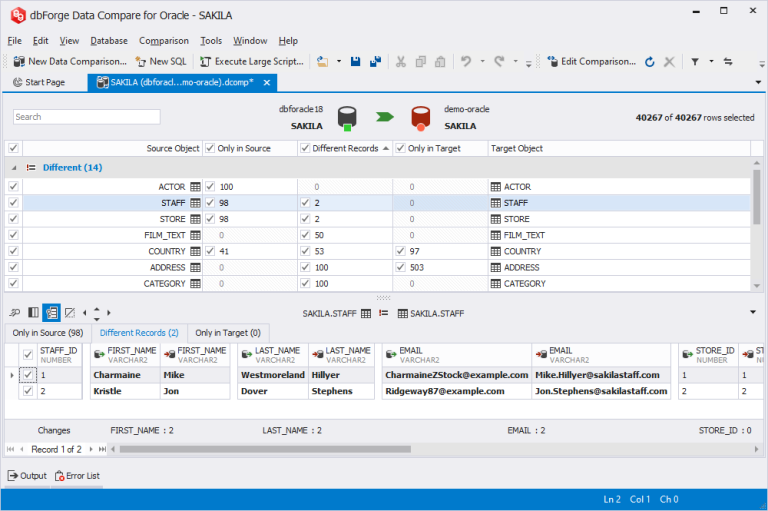The height and width of the screenshot is (511, 768).
Task: Click the source database cylinder icon
Action: (348, 118)
